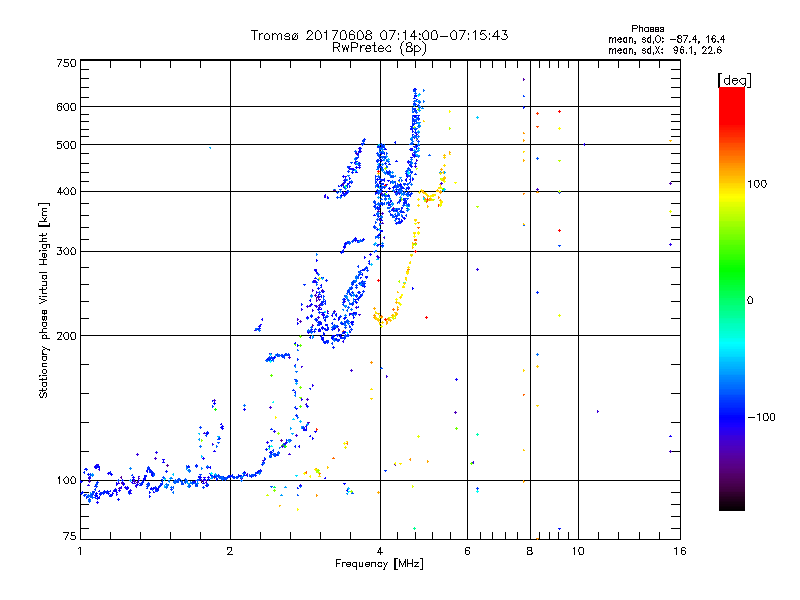The height and width of the screenshot is (600, 800).
Task: Click the x-axis tick label '10'
Action: 578,551
